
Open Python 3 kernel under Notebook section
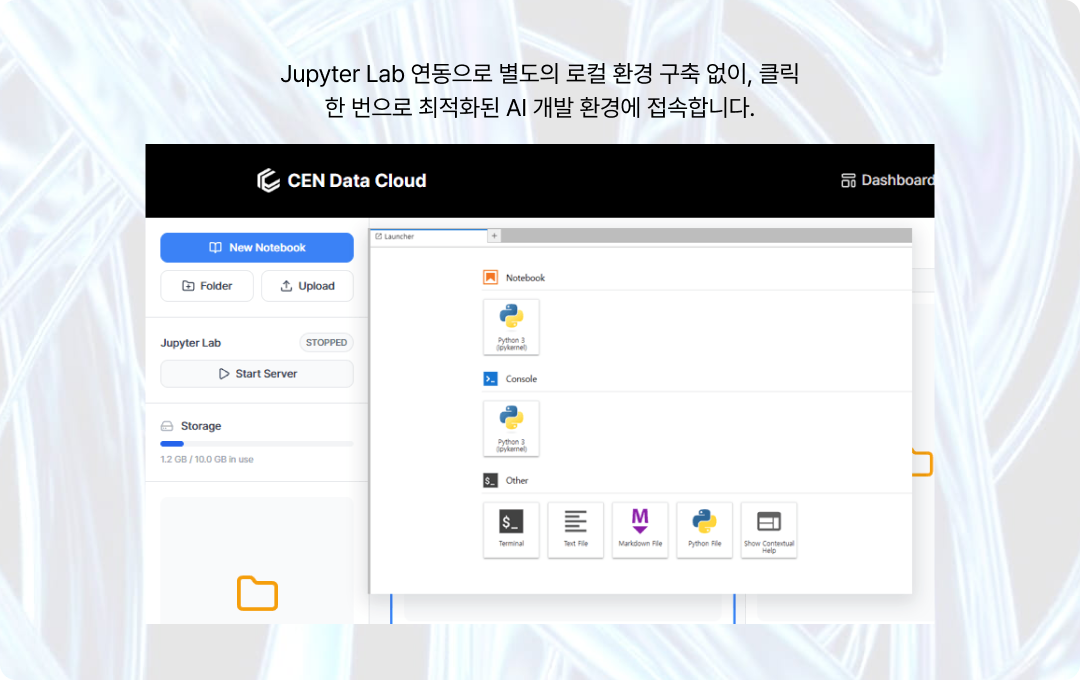(x=511, y=326)
